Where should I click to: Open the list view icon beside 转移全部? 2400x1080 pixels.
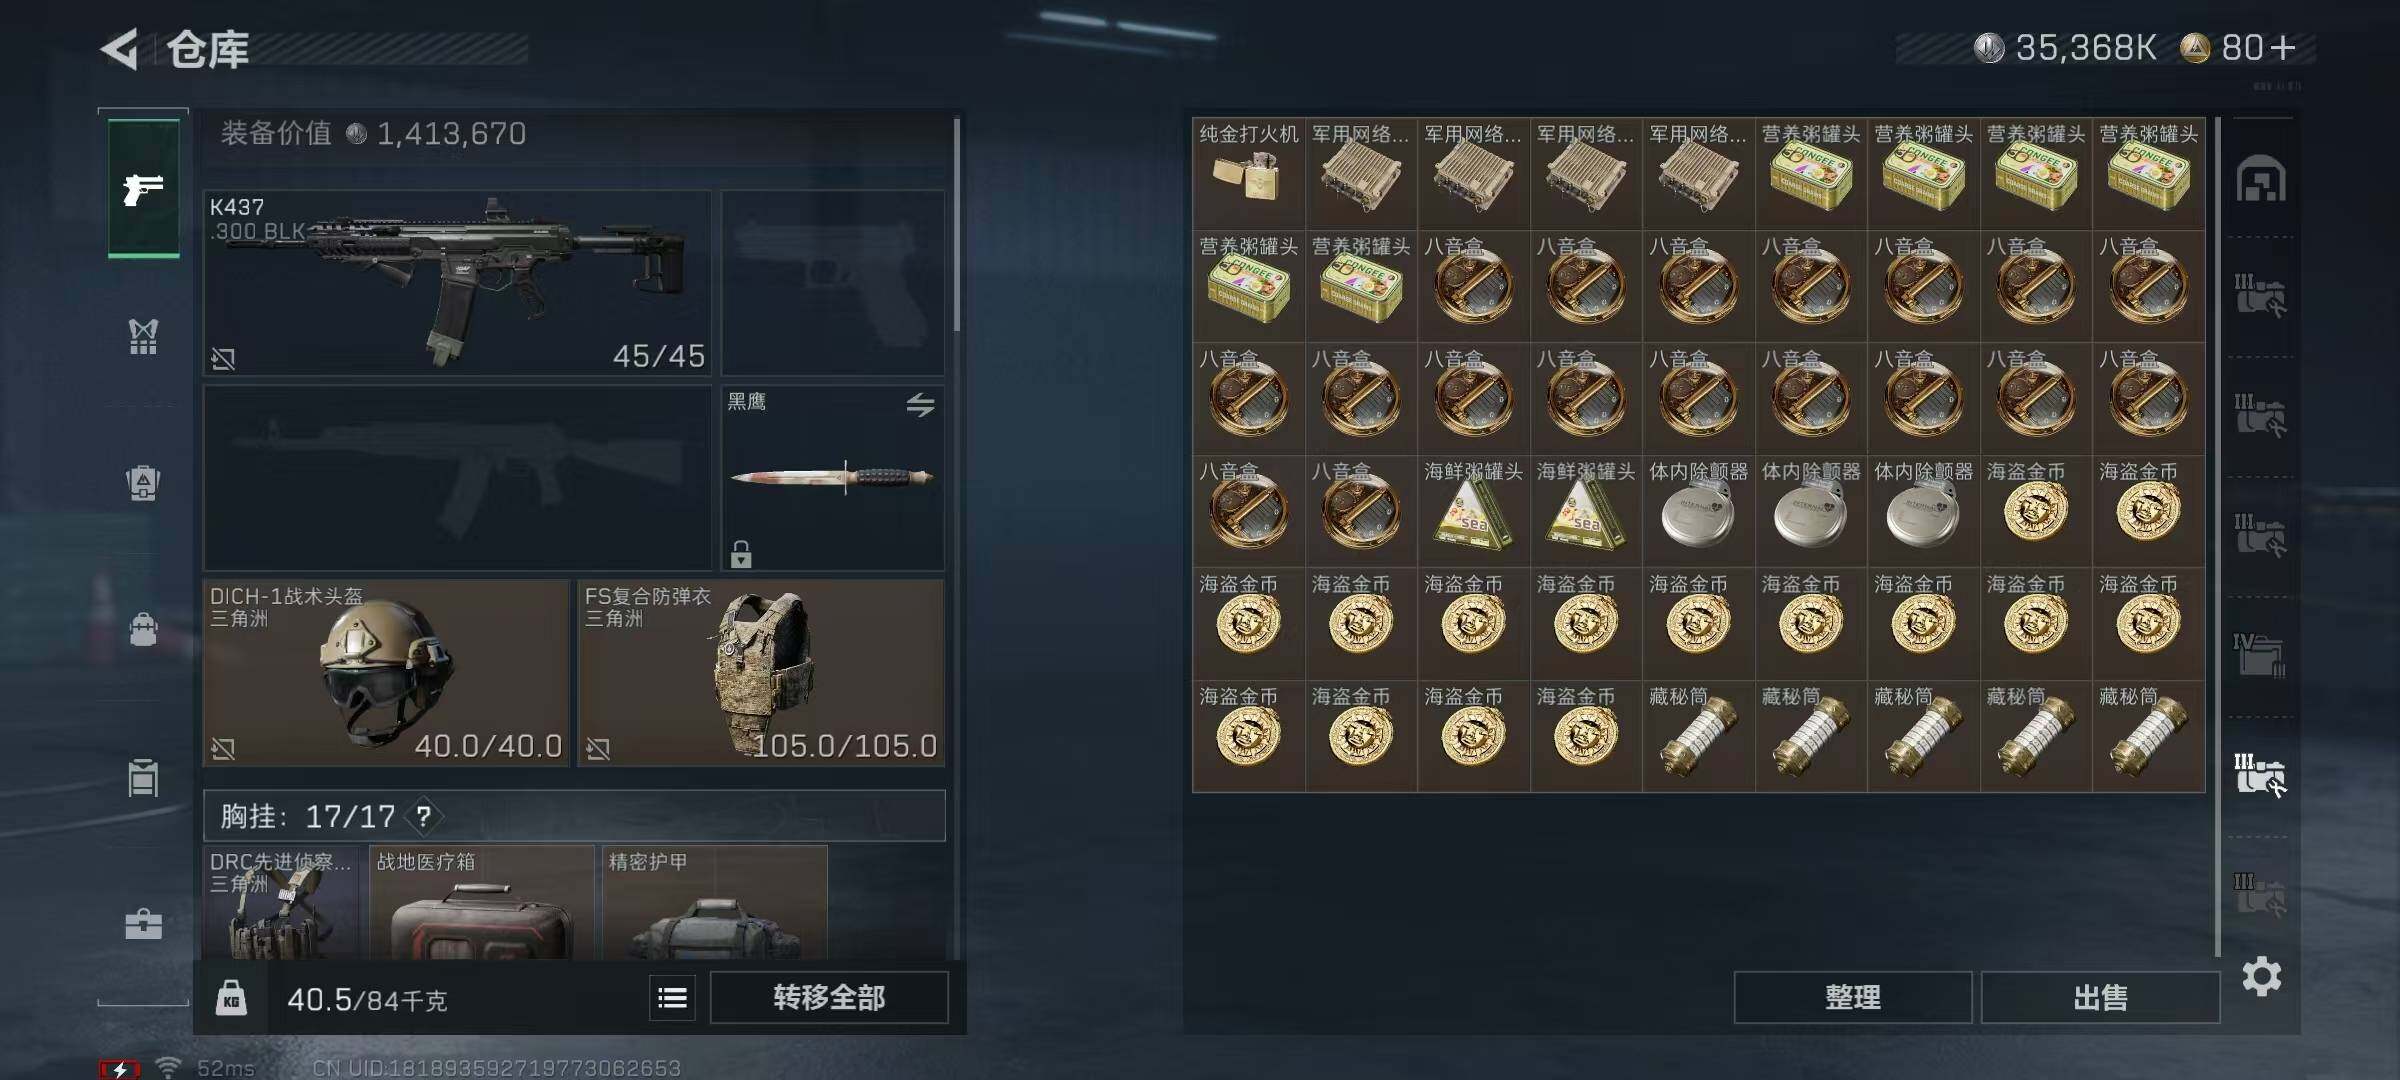672,997
